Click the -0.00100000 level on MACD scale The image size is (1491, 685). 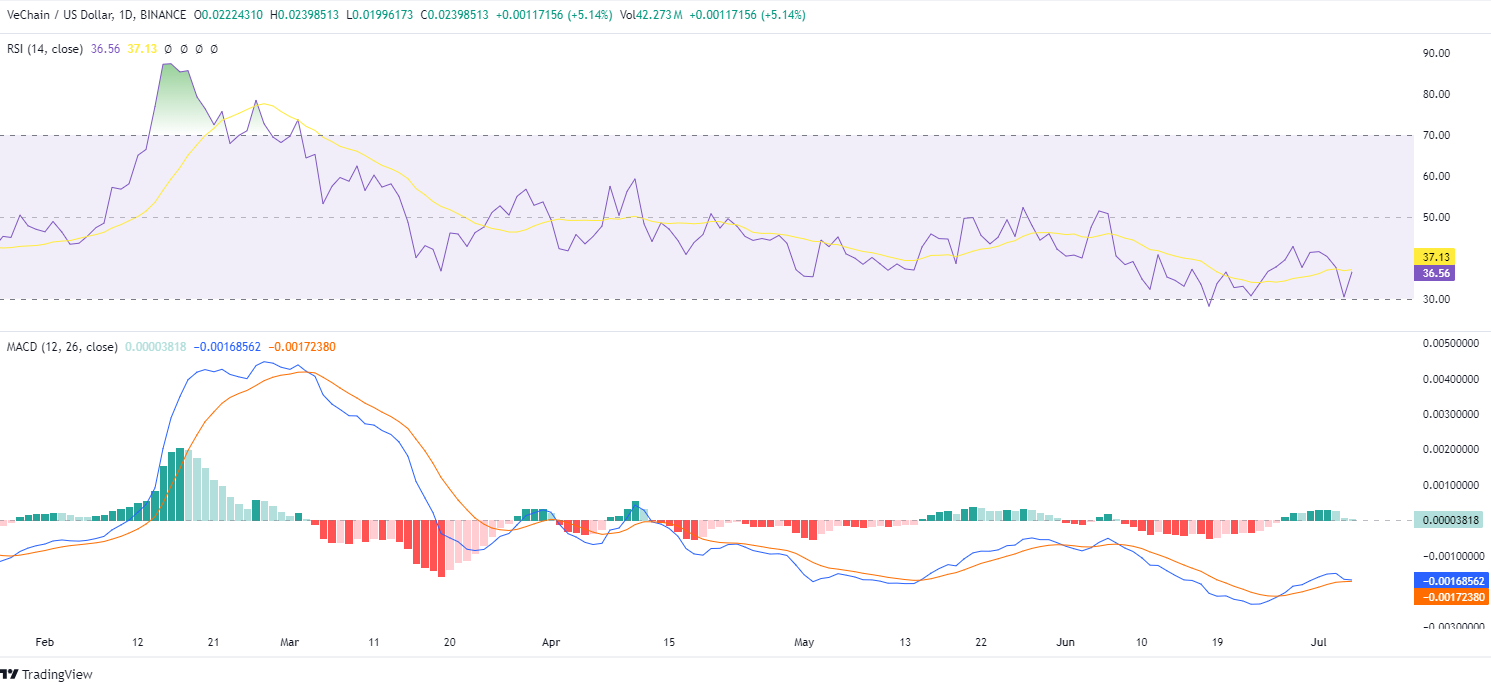point(1451,556)
